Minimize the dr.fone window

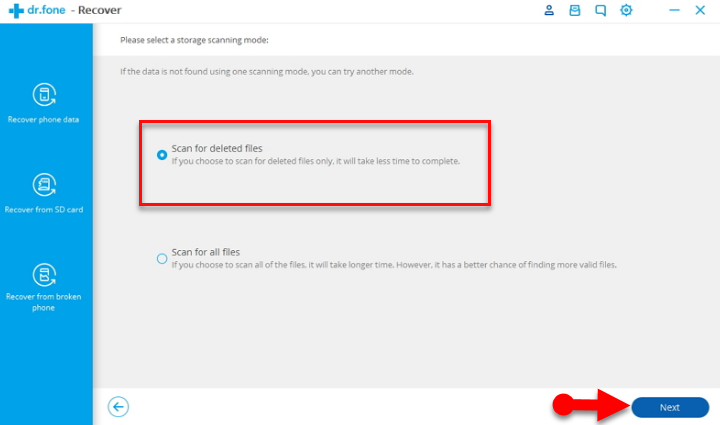click(x=672, y=10)
